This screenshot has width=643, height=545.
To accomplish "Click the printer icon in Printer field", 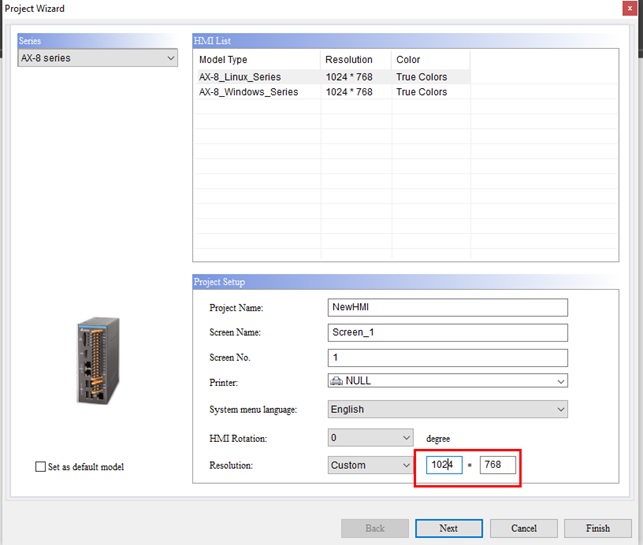I will pos(336,381).
